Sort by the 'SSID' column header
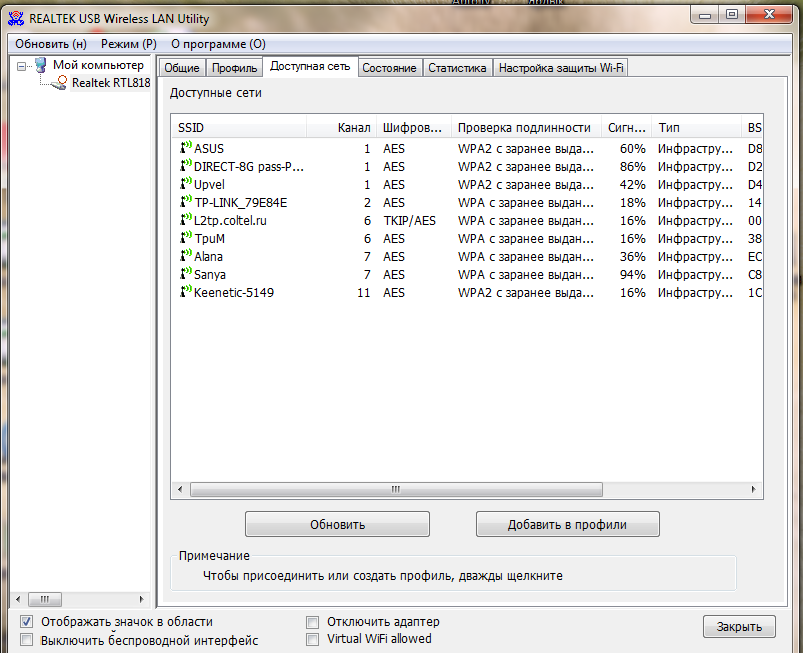Screen dimensions: 803x653 click(x=239, y=128)
